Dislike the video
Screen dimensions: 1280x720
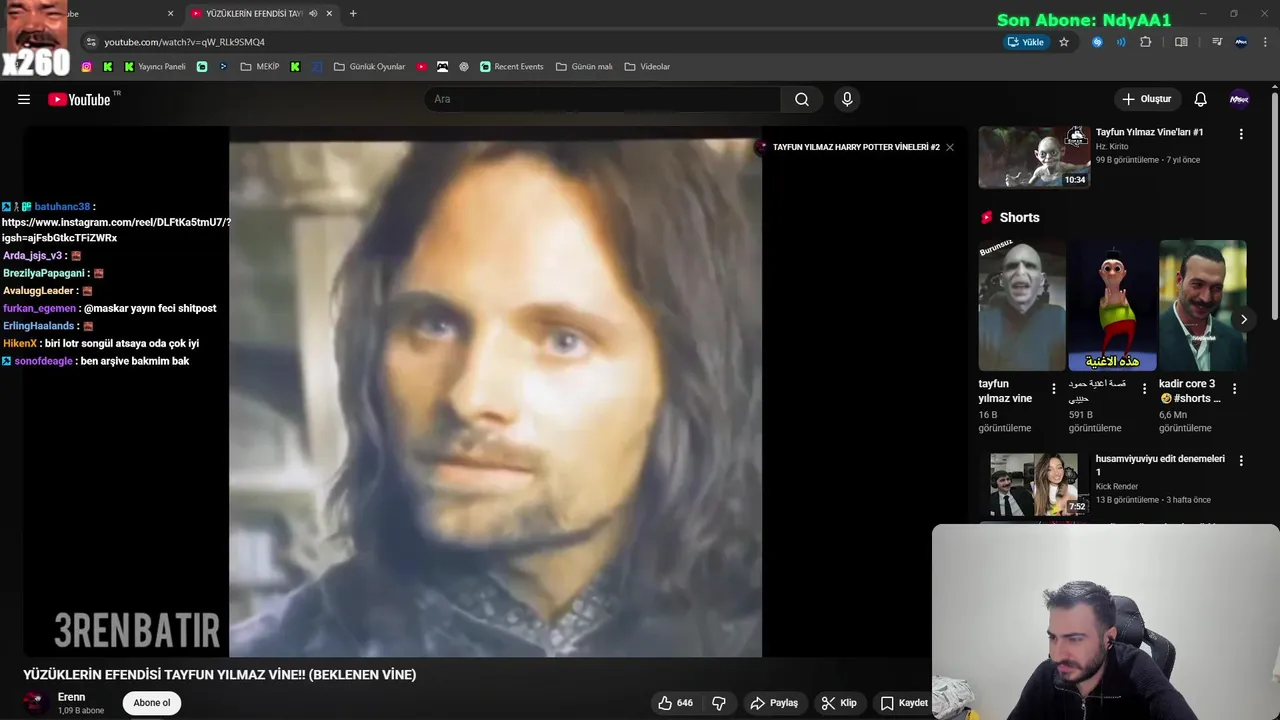tap(718, 703)
